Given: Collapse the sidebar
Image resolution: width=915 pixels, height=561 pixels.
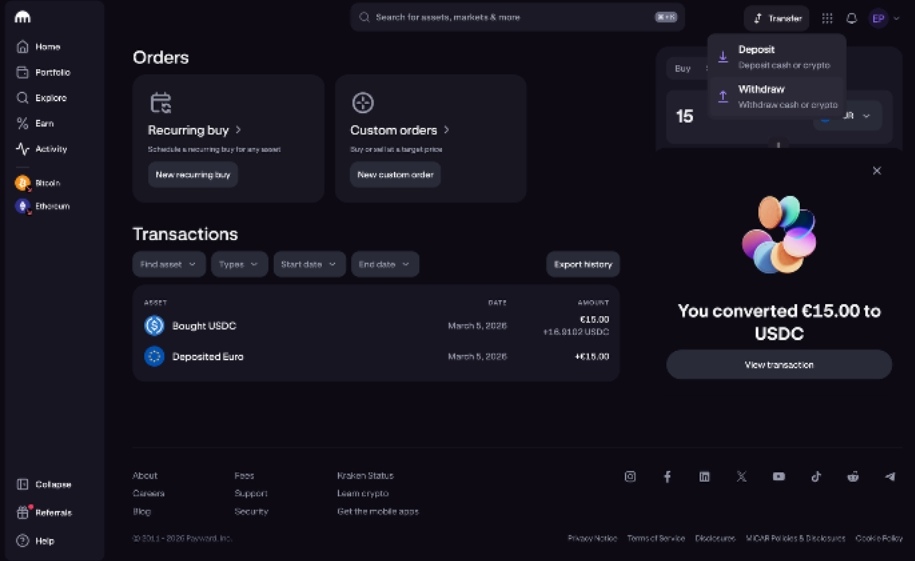Looking at the screenshot, I should (x=44, y=484).
